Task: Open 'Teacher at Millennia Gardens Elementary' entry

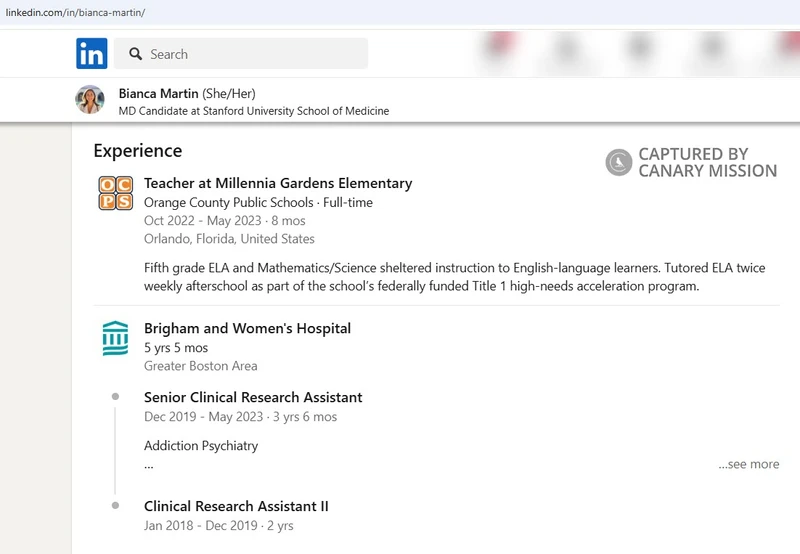Action: pos(278,183)
